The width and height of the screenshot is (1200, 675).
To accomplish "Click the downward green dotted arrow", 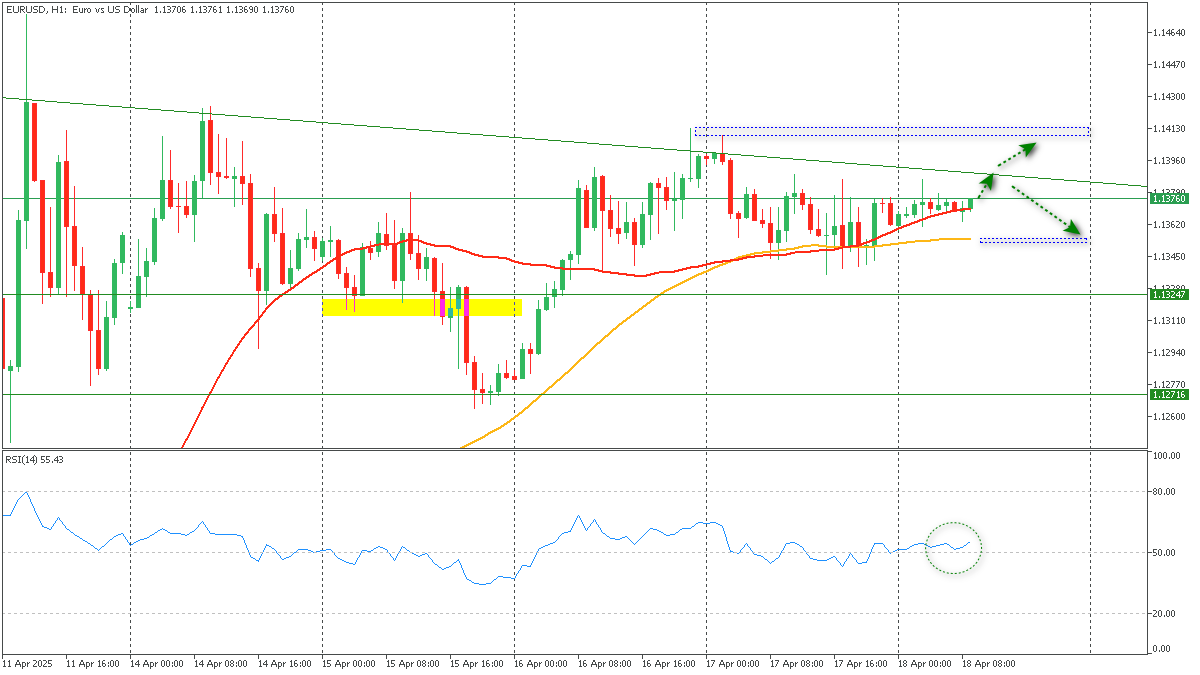I will tap(1049, 209).
